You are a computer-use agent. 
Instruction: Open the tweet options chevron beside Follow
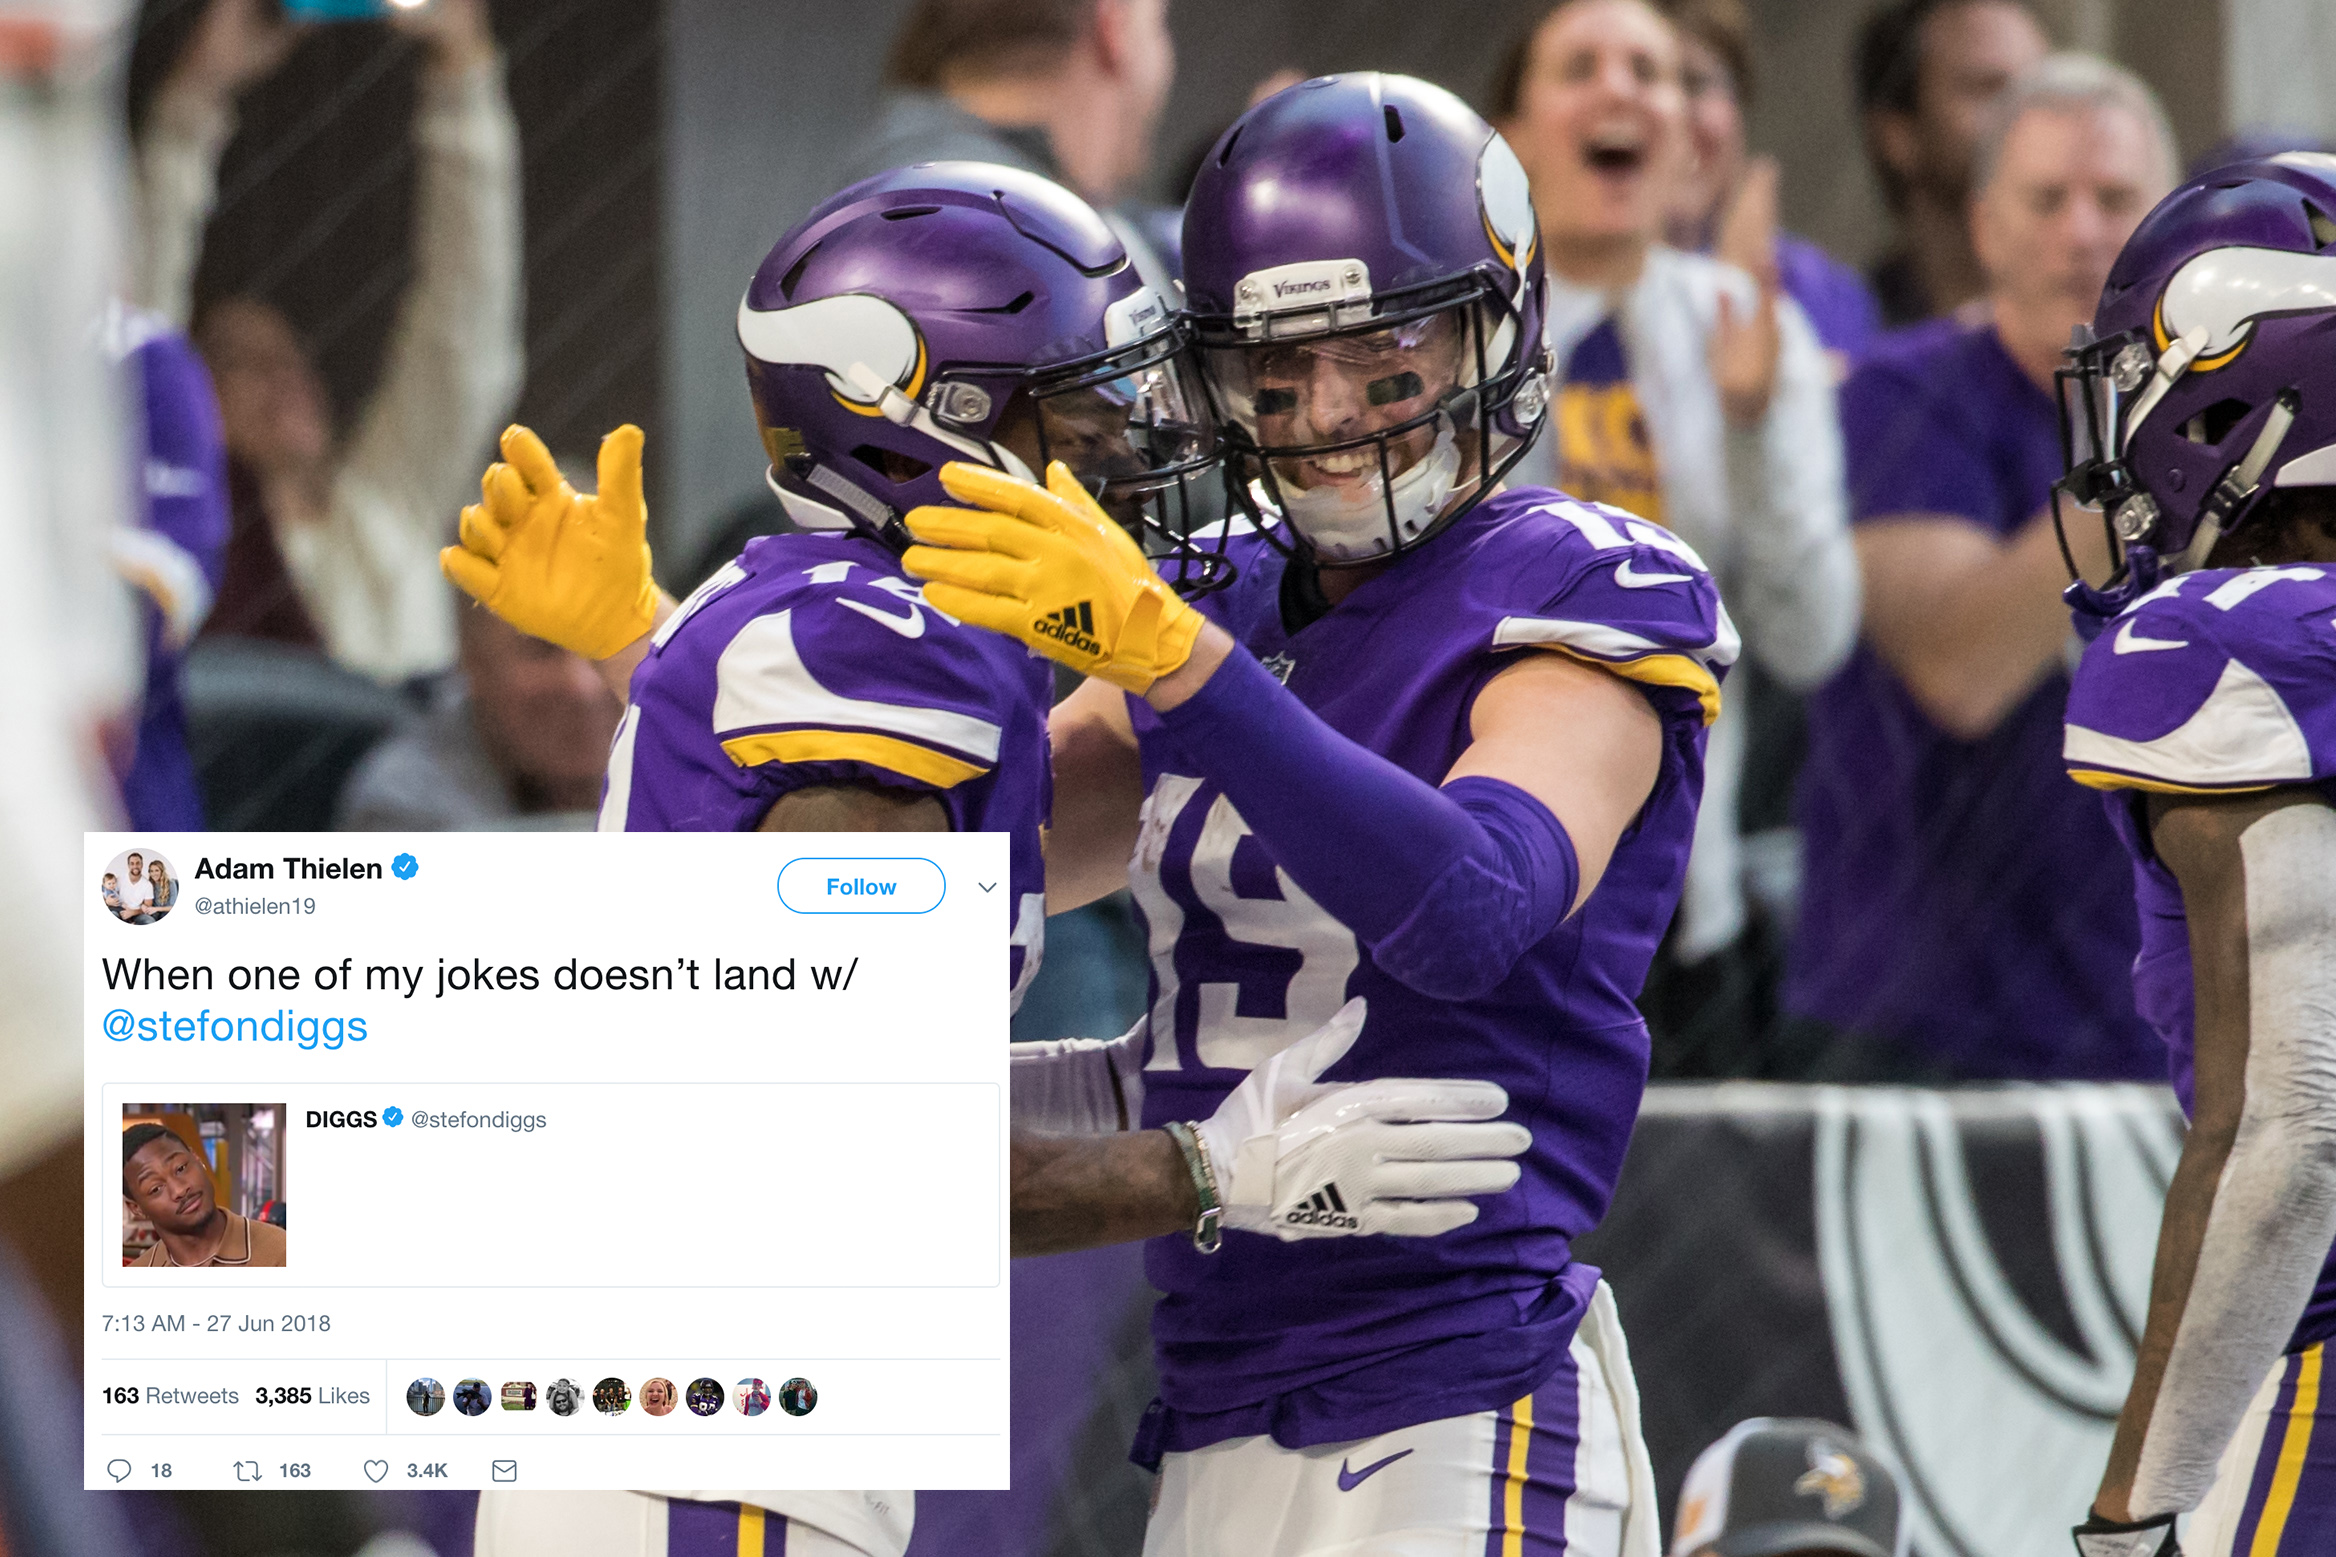point(987,887)
